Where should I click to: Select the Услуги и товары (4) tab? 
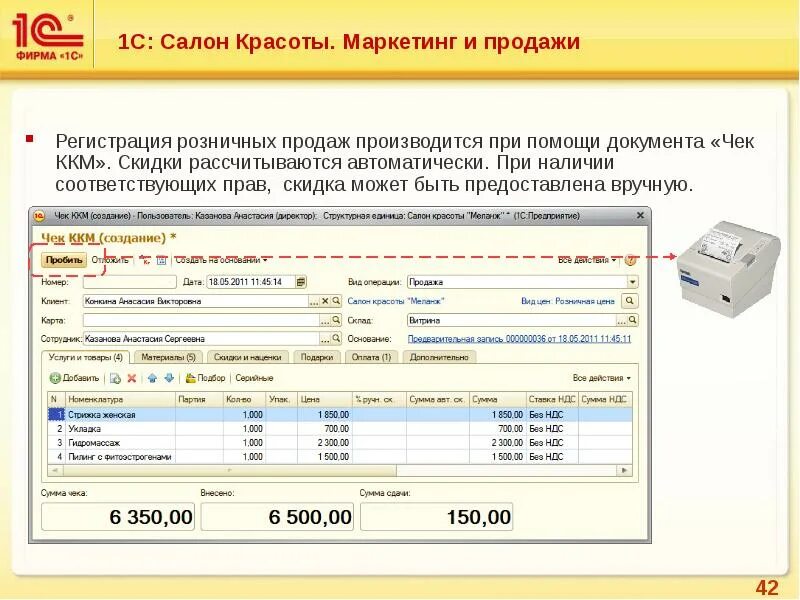pos(86,357)
